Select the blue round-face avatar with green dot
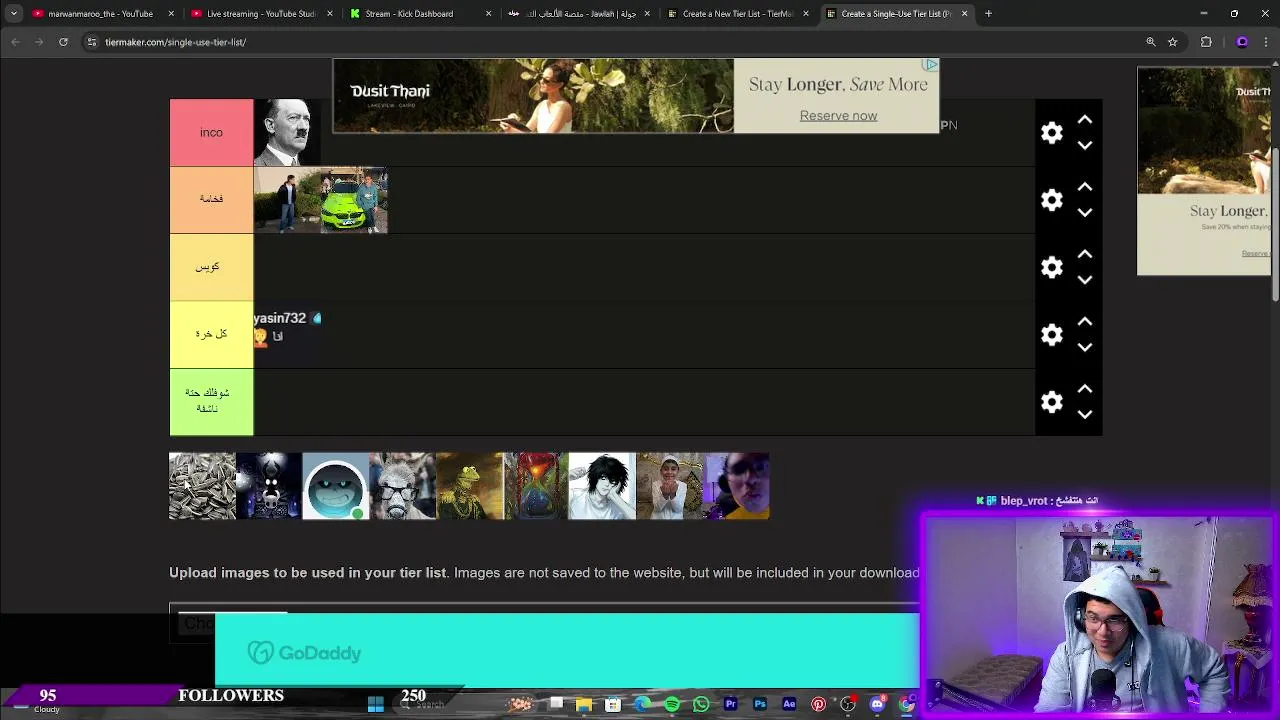Image resolution: width=1280 pixels, height=720 pixels. click(336, 486)
